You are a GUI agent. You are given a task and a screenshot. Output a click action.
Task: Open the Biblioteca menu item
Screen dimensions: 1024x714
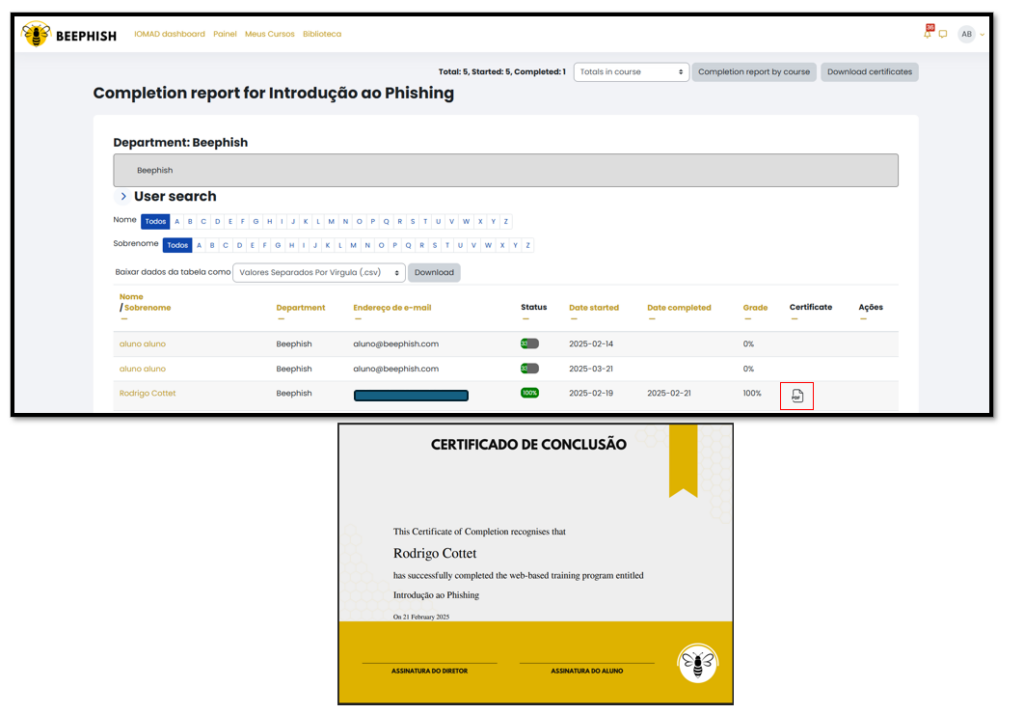[x=322, y=34]
